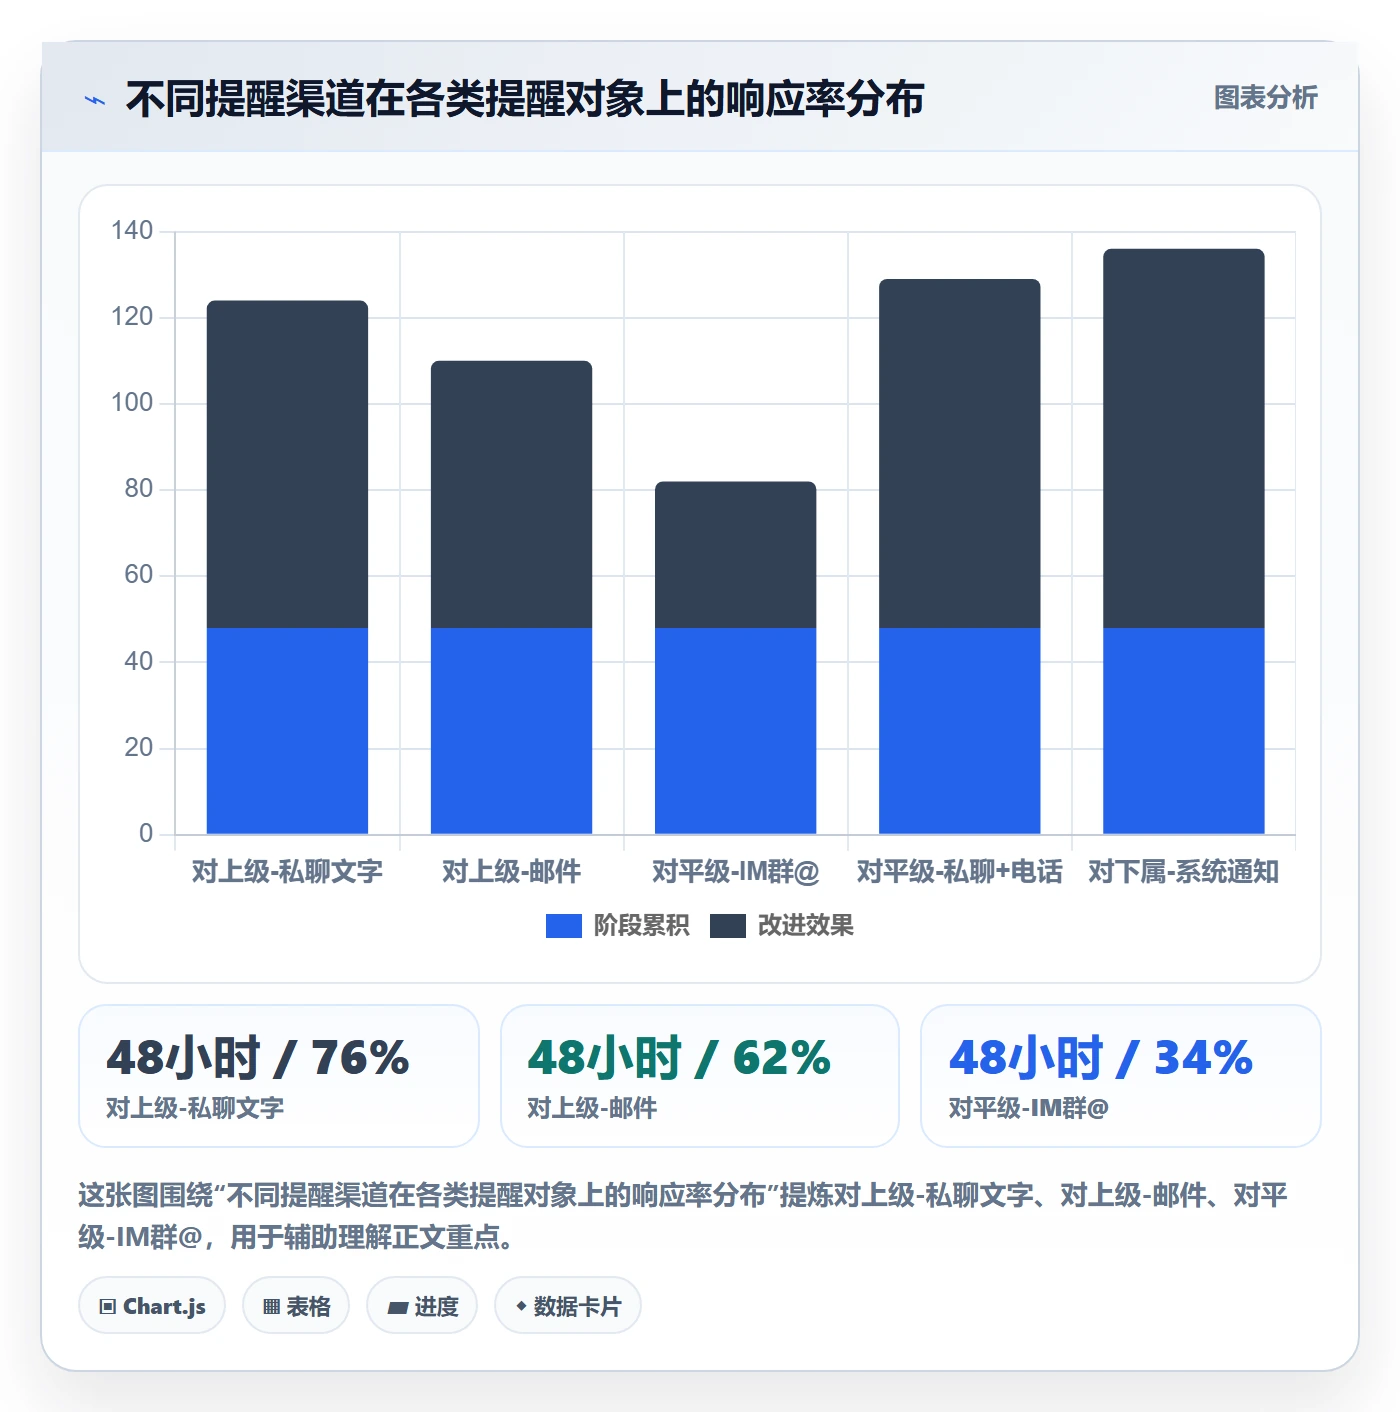Toggle the 改进效果 legend entry

pyautogui.click(x=782, y=926)
